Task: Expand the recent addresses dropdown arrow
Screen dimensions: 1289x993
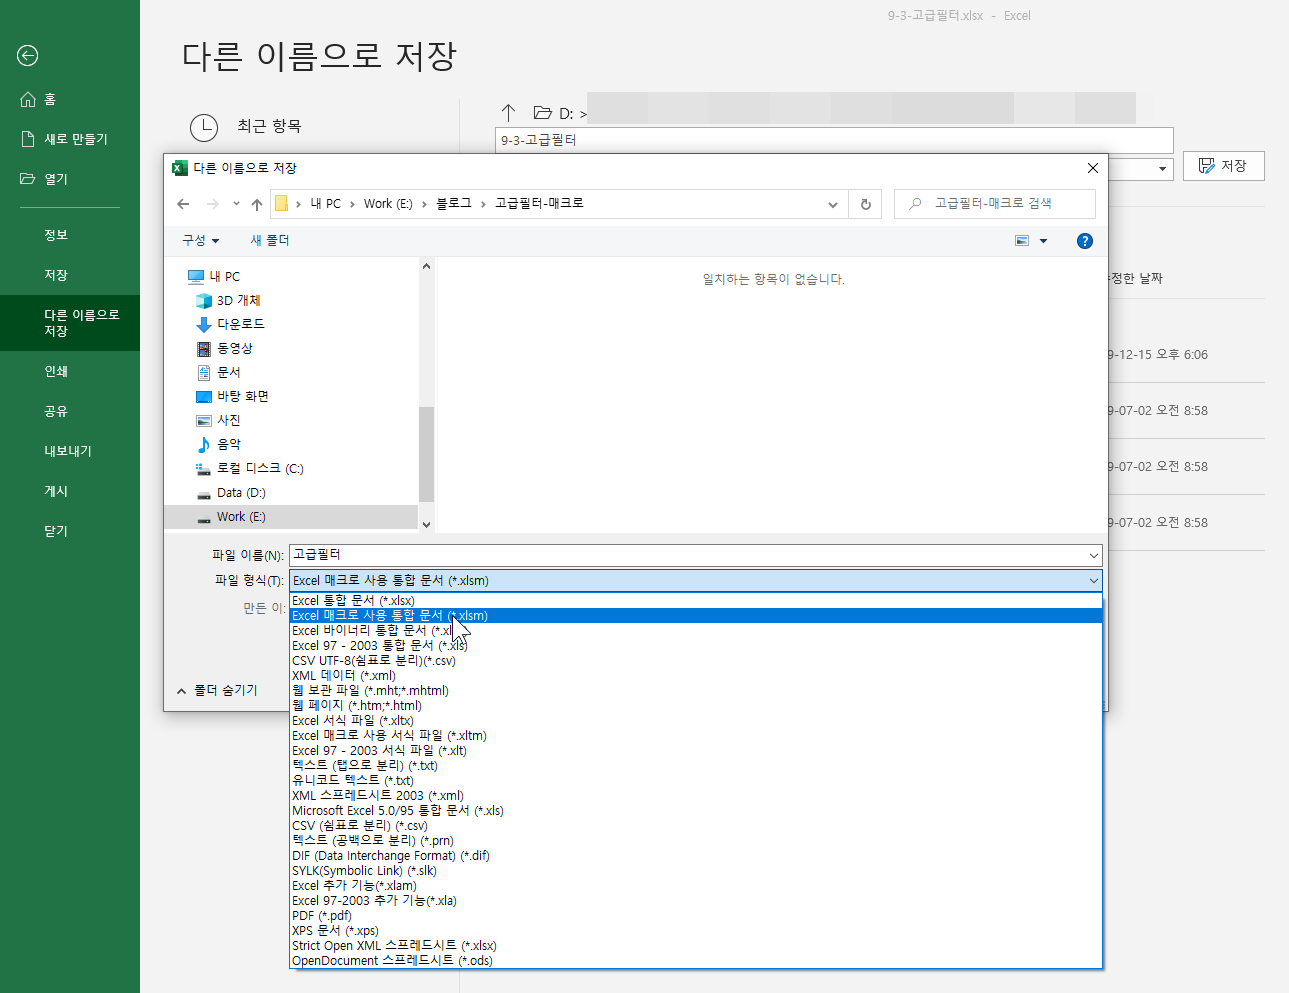Action: tap(832, 203)
